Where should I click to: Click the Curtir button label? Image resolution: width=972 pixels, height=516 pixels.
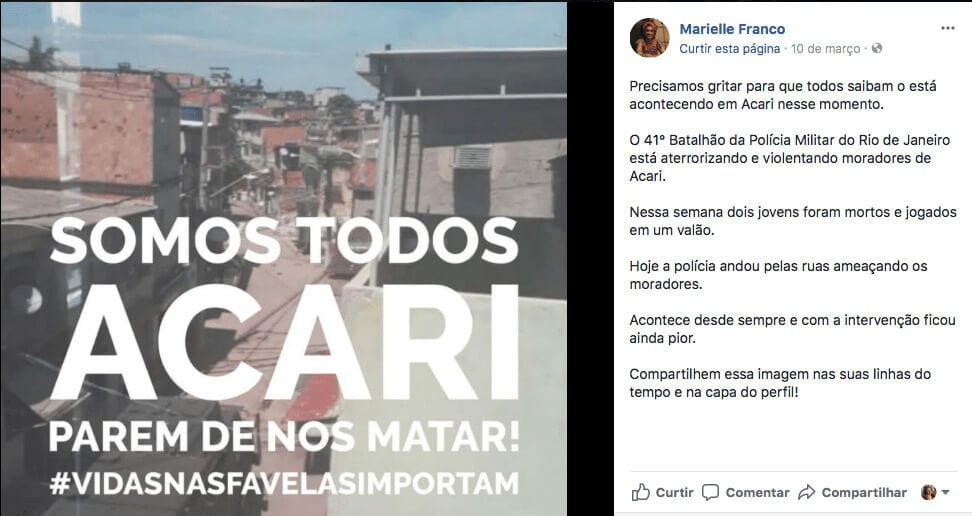(674, 492)
